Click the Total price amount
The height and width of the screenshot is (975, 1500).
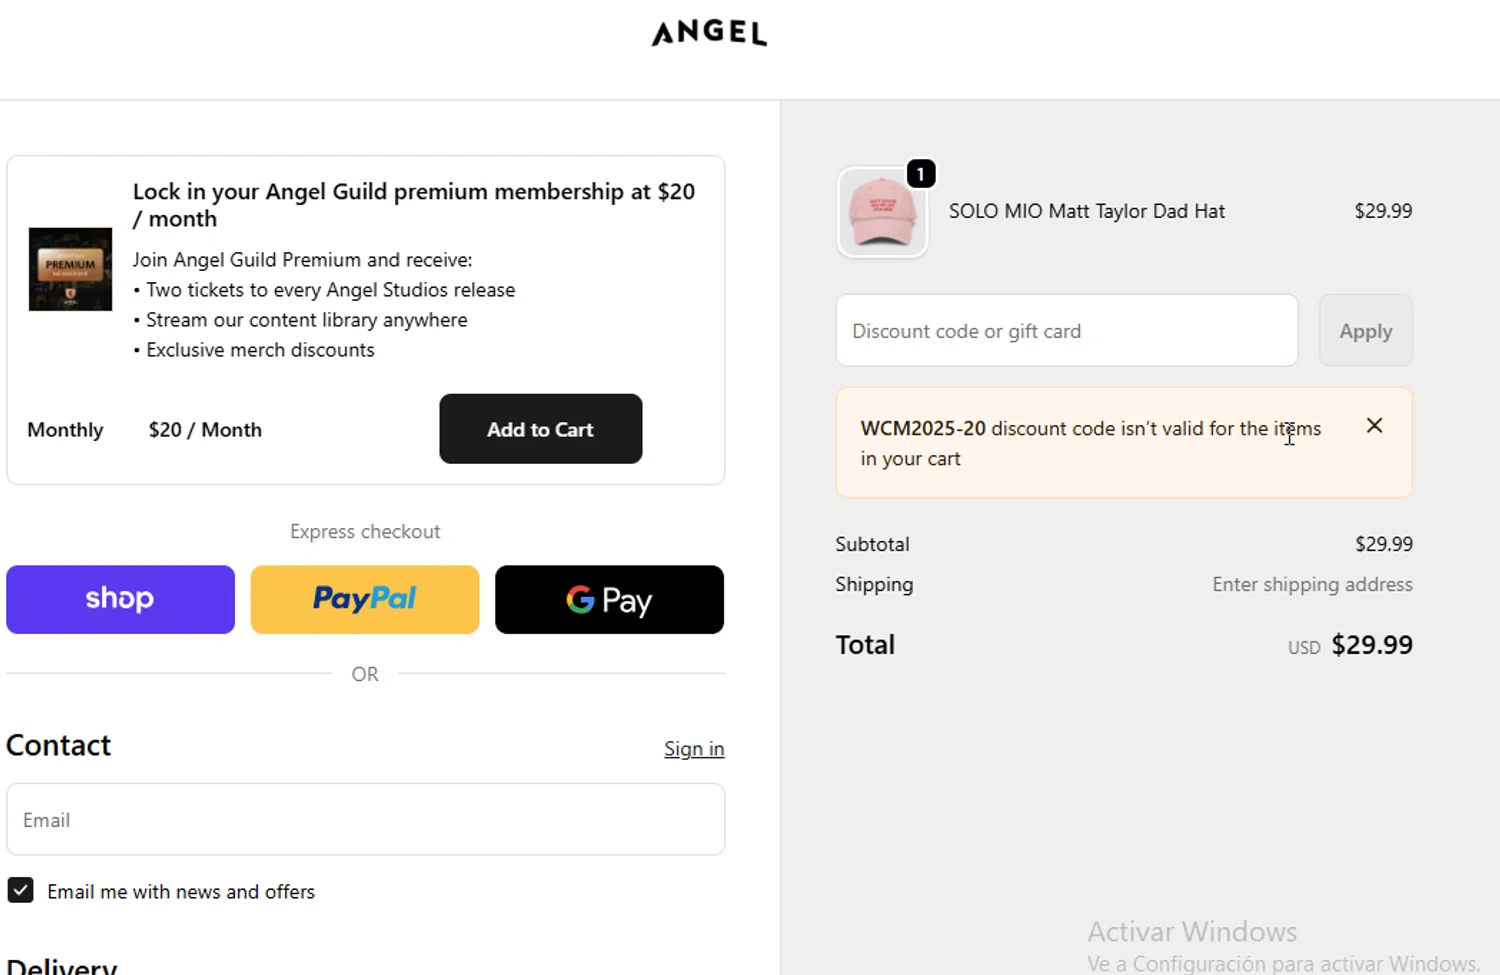1371,645
